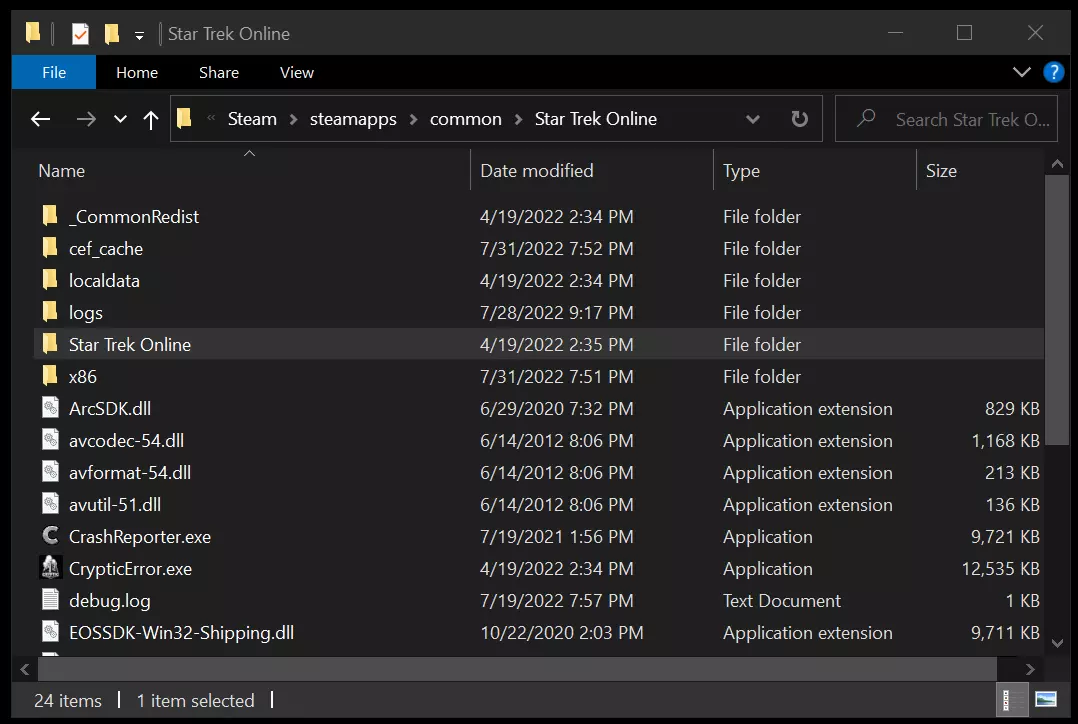Switch to Details view layout
The width and height of the screenshot is (1078, 724).
pyautogui.click(x=1013, y=699)
